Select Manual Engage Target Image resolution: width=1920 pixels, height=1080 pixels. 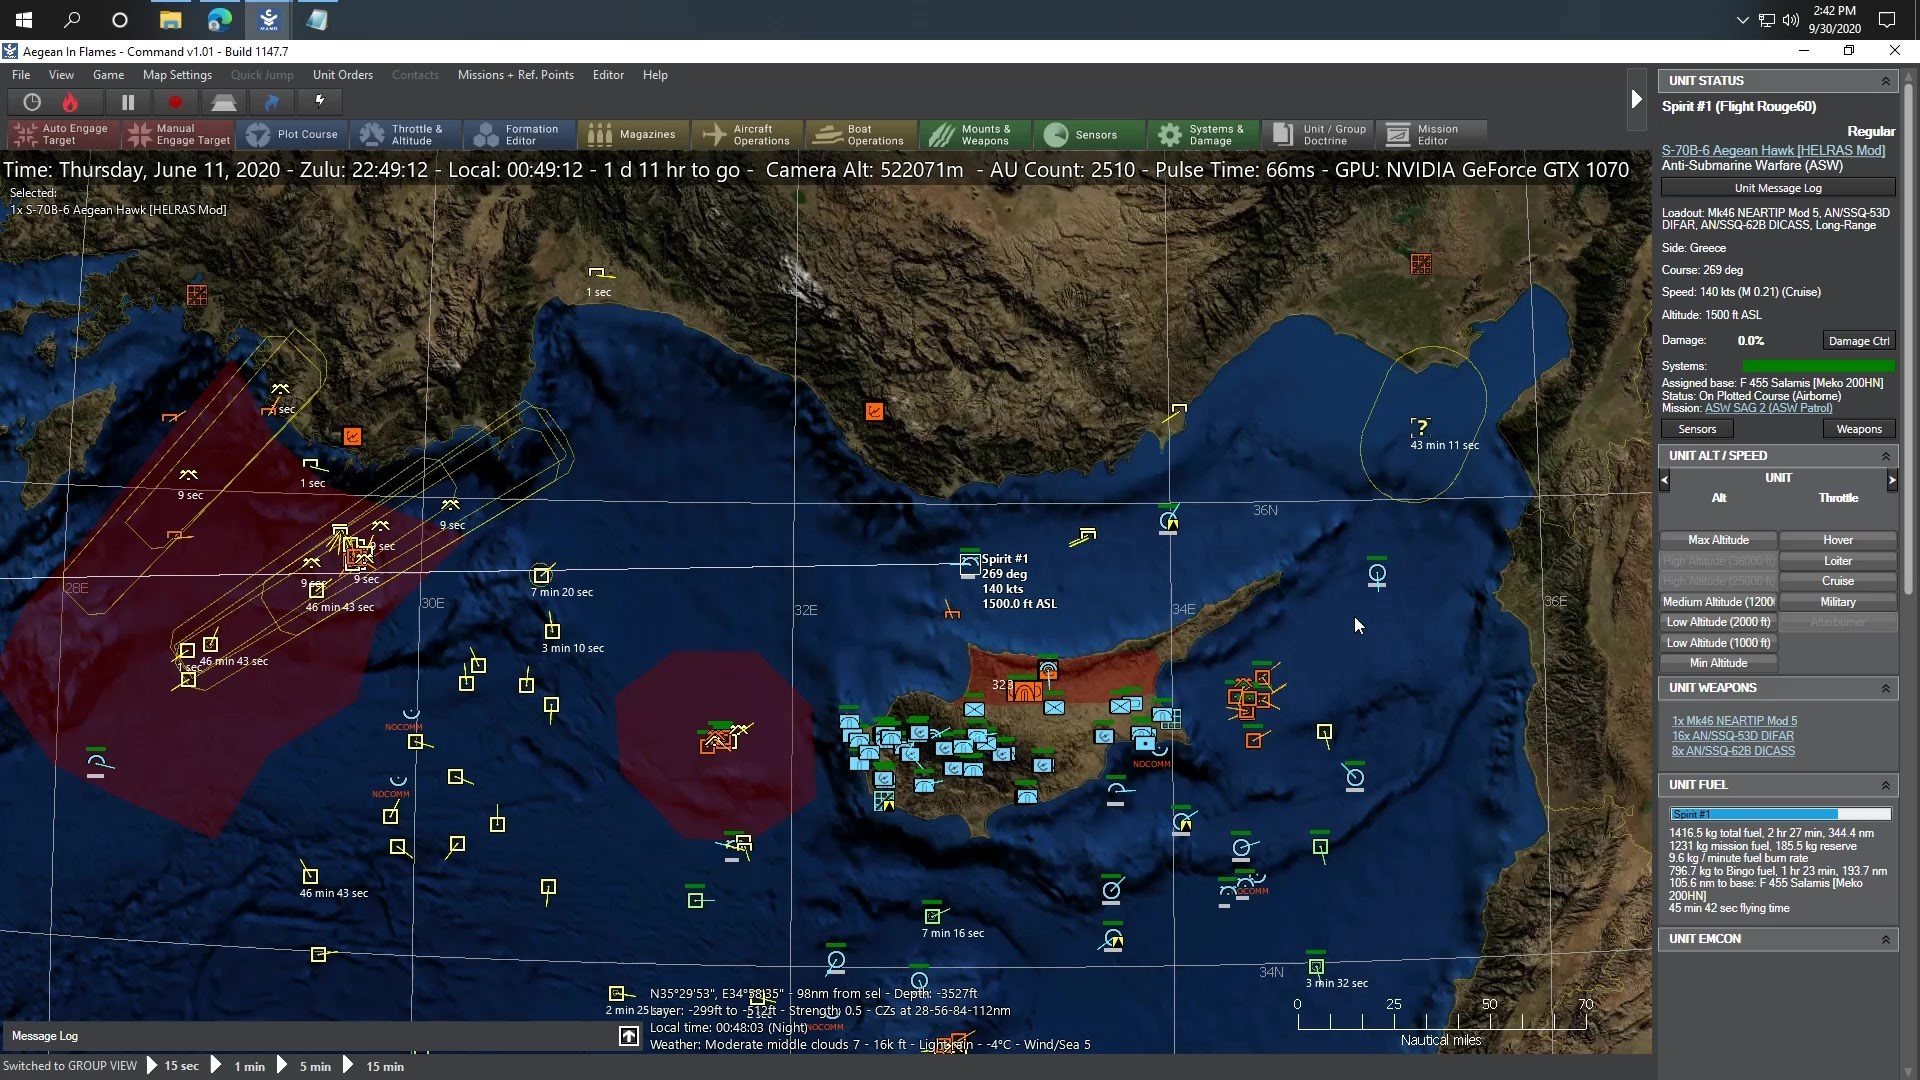click(180, 134)
